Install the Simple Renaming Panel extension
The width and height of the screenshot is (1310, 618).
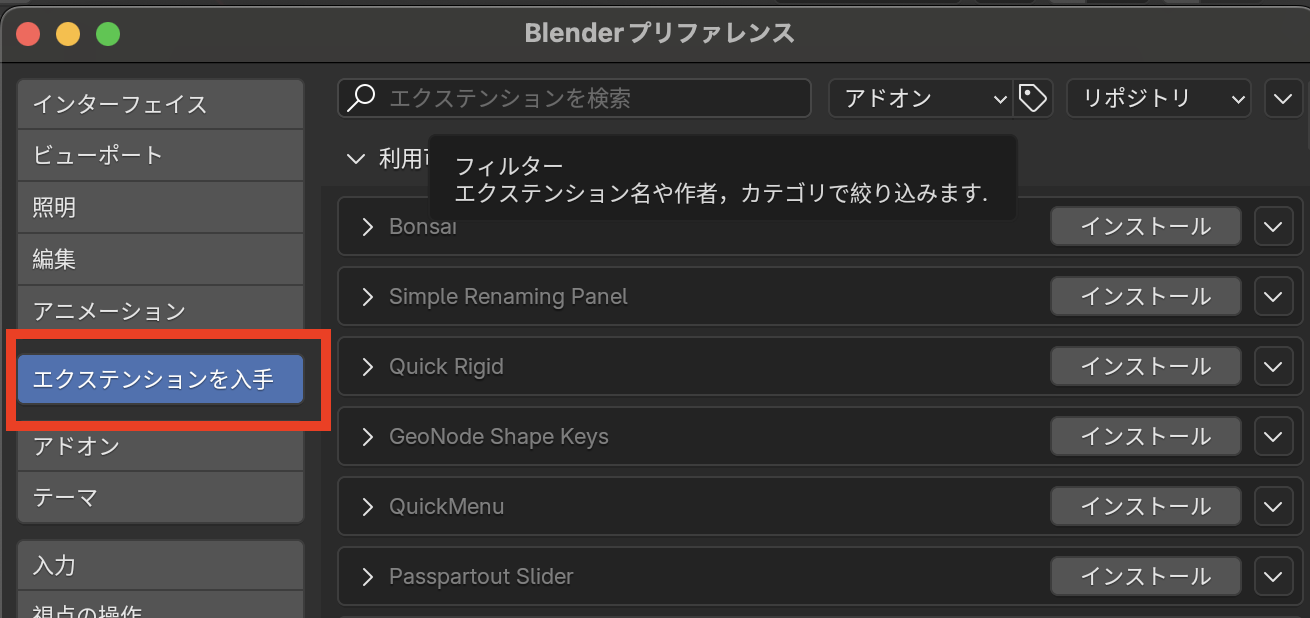point(1145,296)
